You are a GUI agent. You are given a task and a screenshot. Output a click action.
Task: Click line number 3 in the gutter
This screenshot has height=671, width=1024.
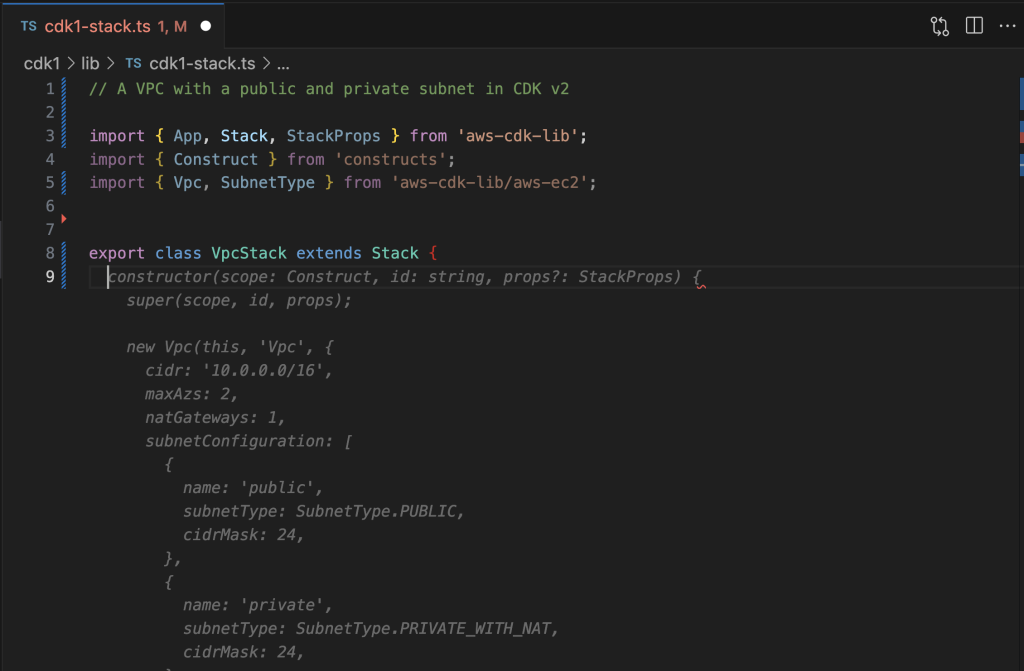tap(50, 136)
